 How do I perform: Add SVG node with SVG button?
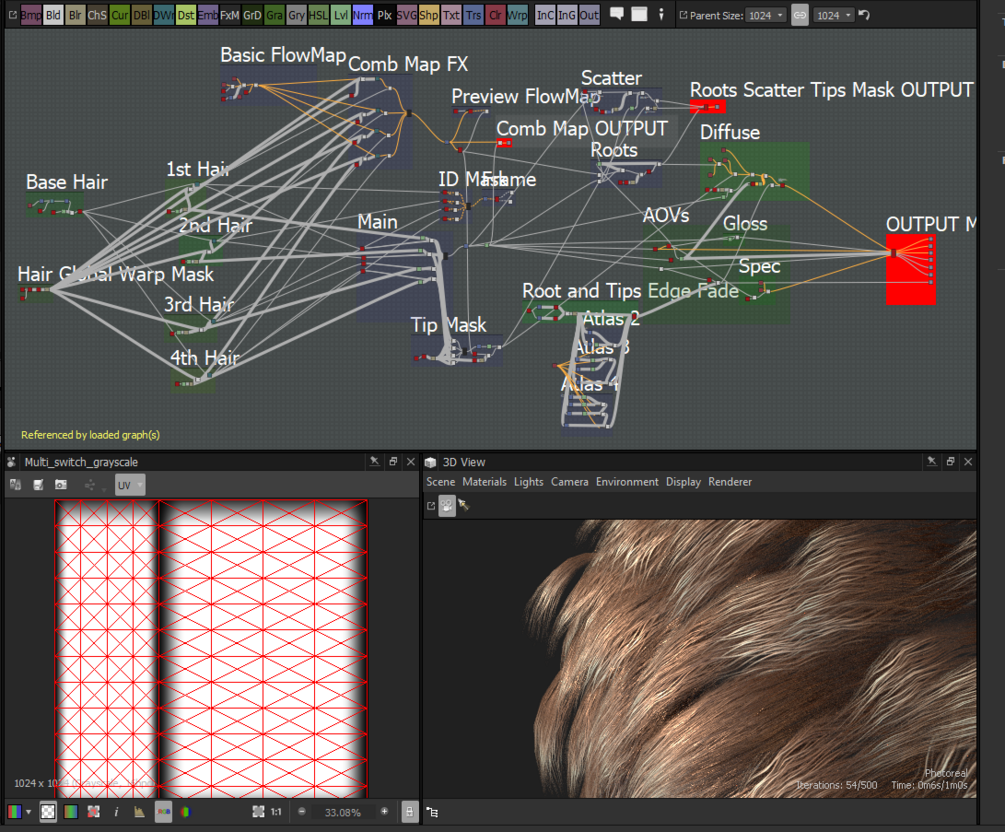tap(406, 15)
